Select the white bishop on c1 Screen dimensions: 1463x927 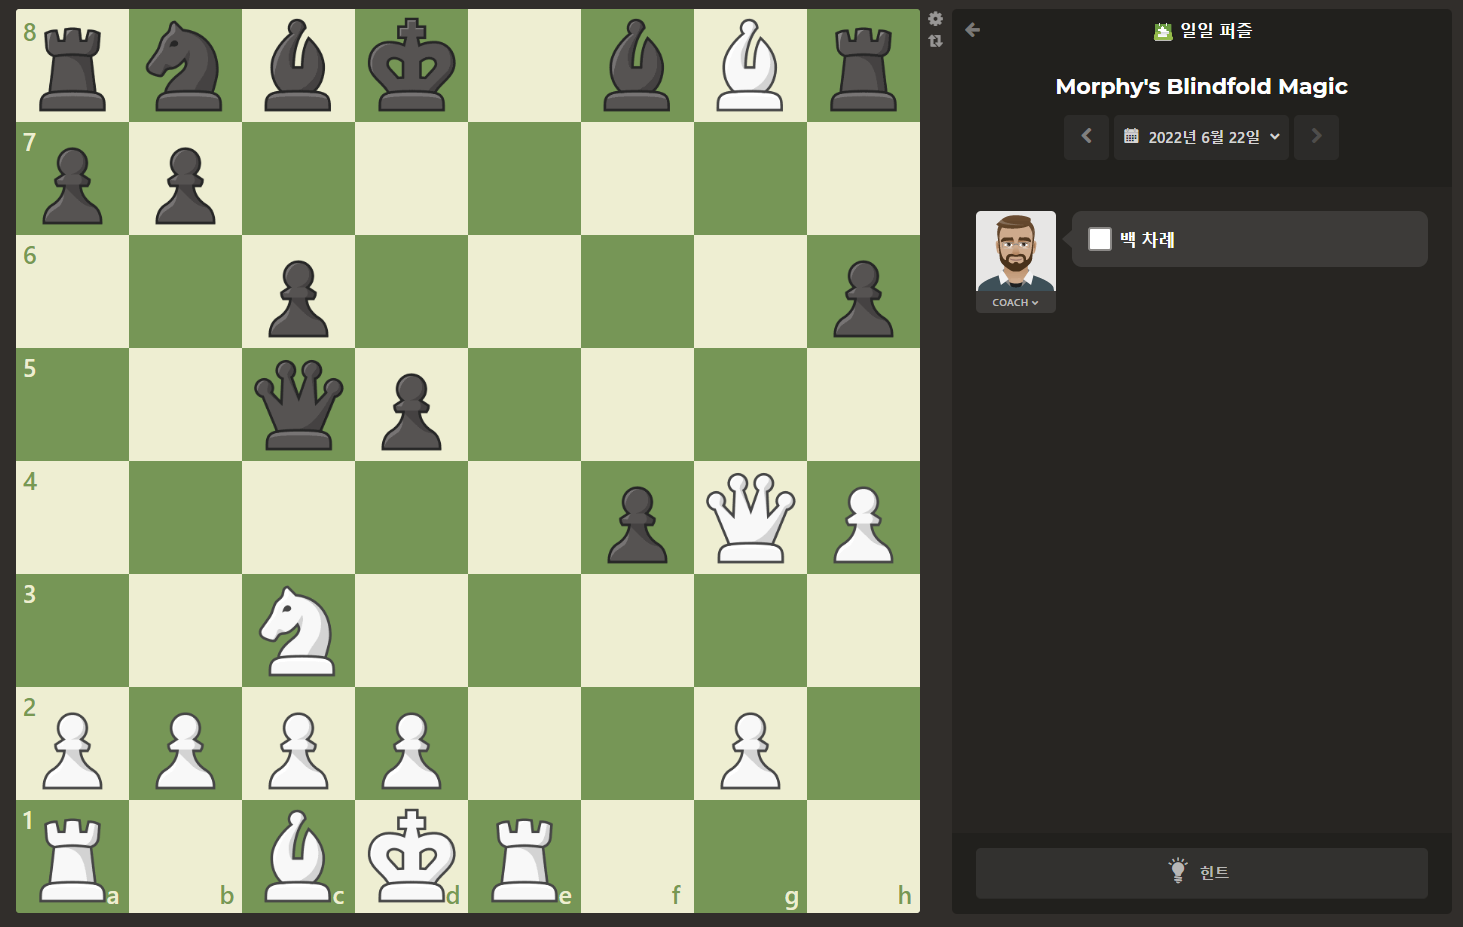tap(298, 856)
